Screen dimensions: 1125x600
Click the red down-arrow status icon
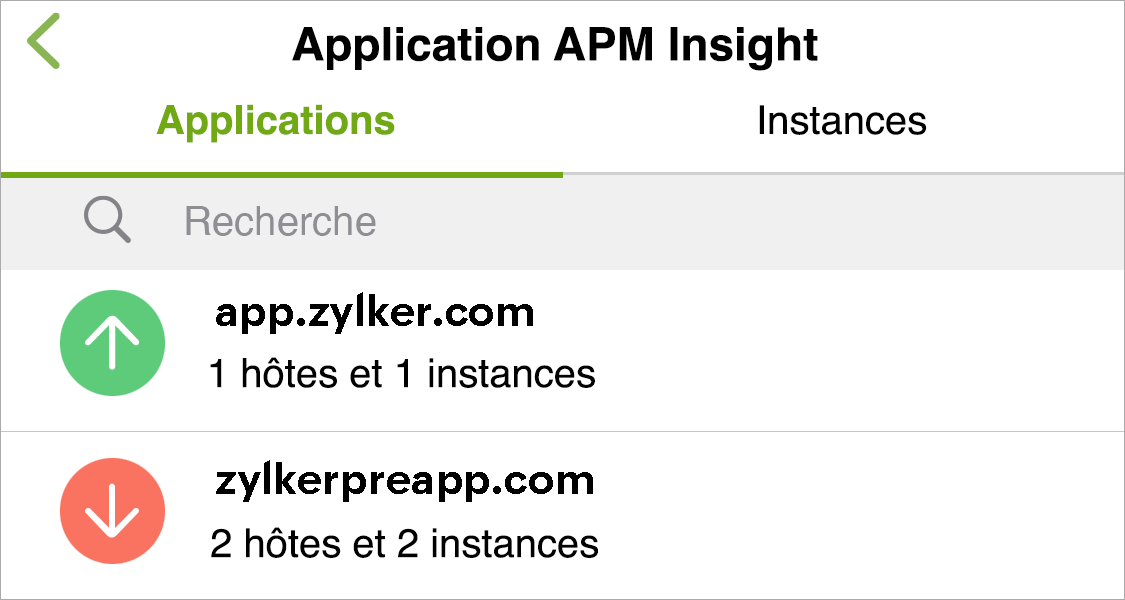click(x=112, y=512)
